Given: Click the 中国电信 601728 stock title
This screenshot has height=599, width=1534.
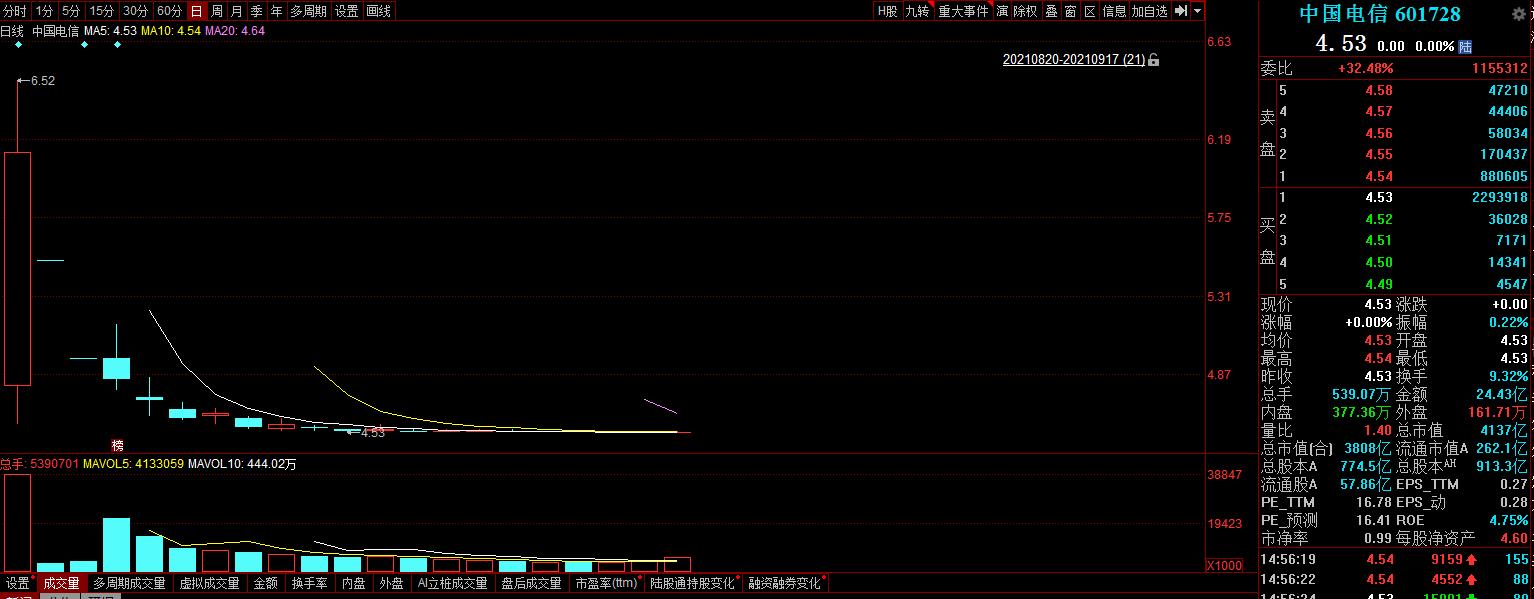Looking at the screenshot, I should point(1379,14).
